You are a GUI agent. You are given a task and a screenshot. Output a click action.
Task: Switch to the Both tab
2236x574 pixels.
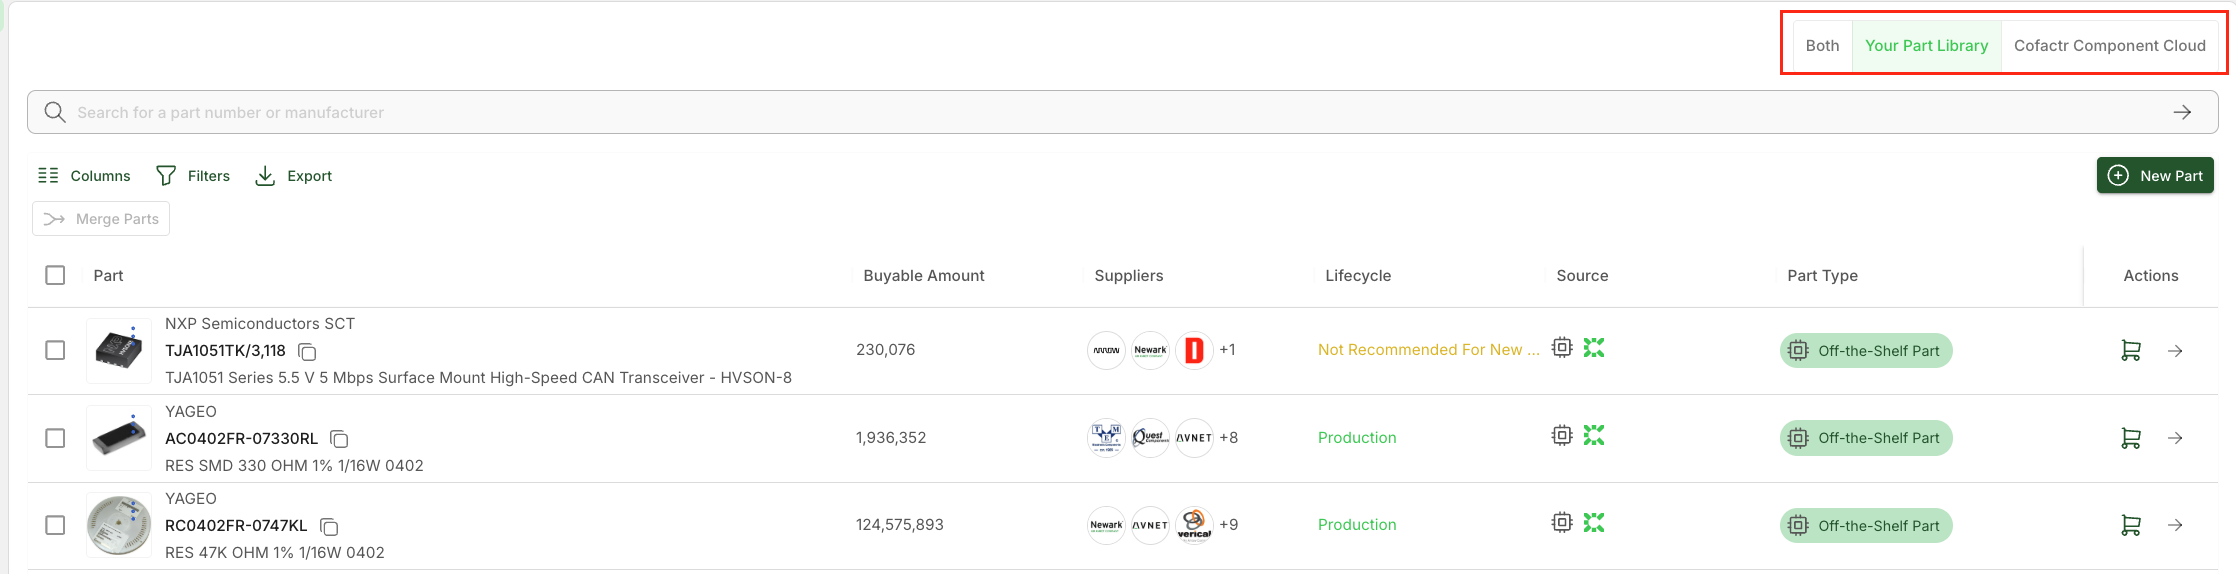[x=1822, y=46]
